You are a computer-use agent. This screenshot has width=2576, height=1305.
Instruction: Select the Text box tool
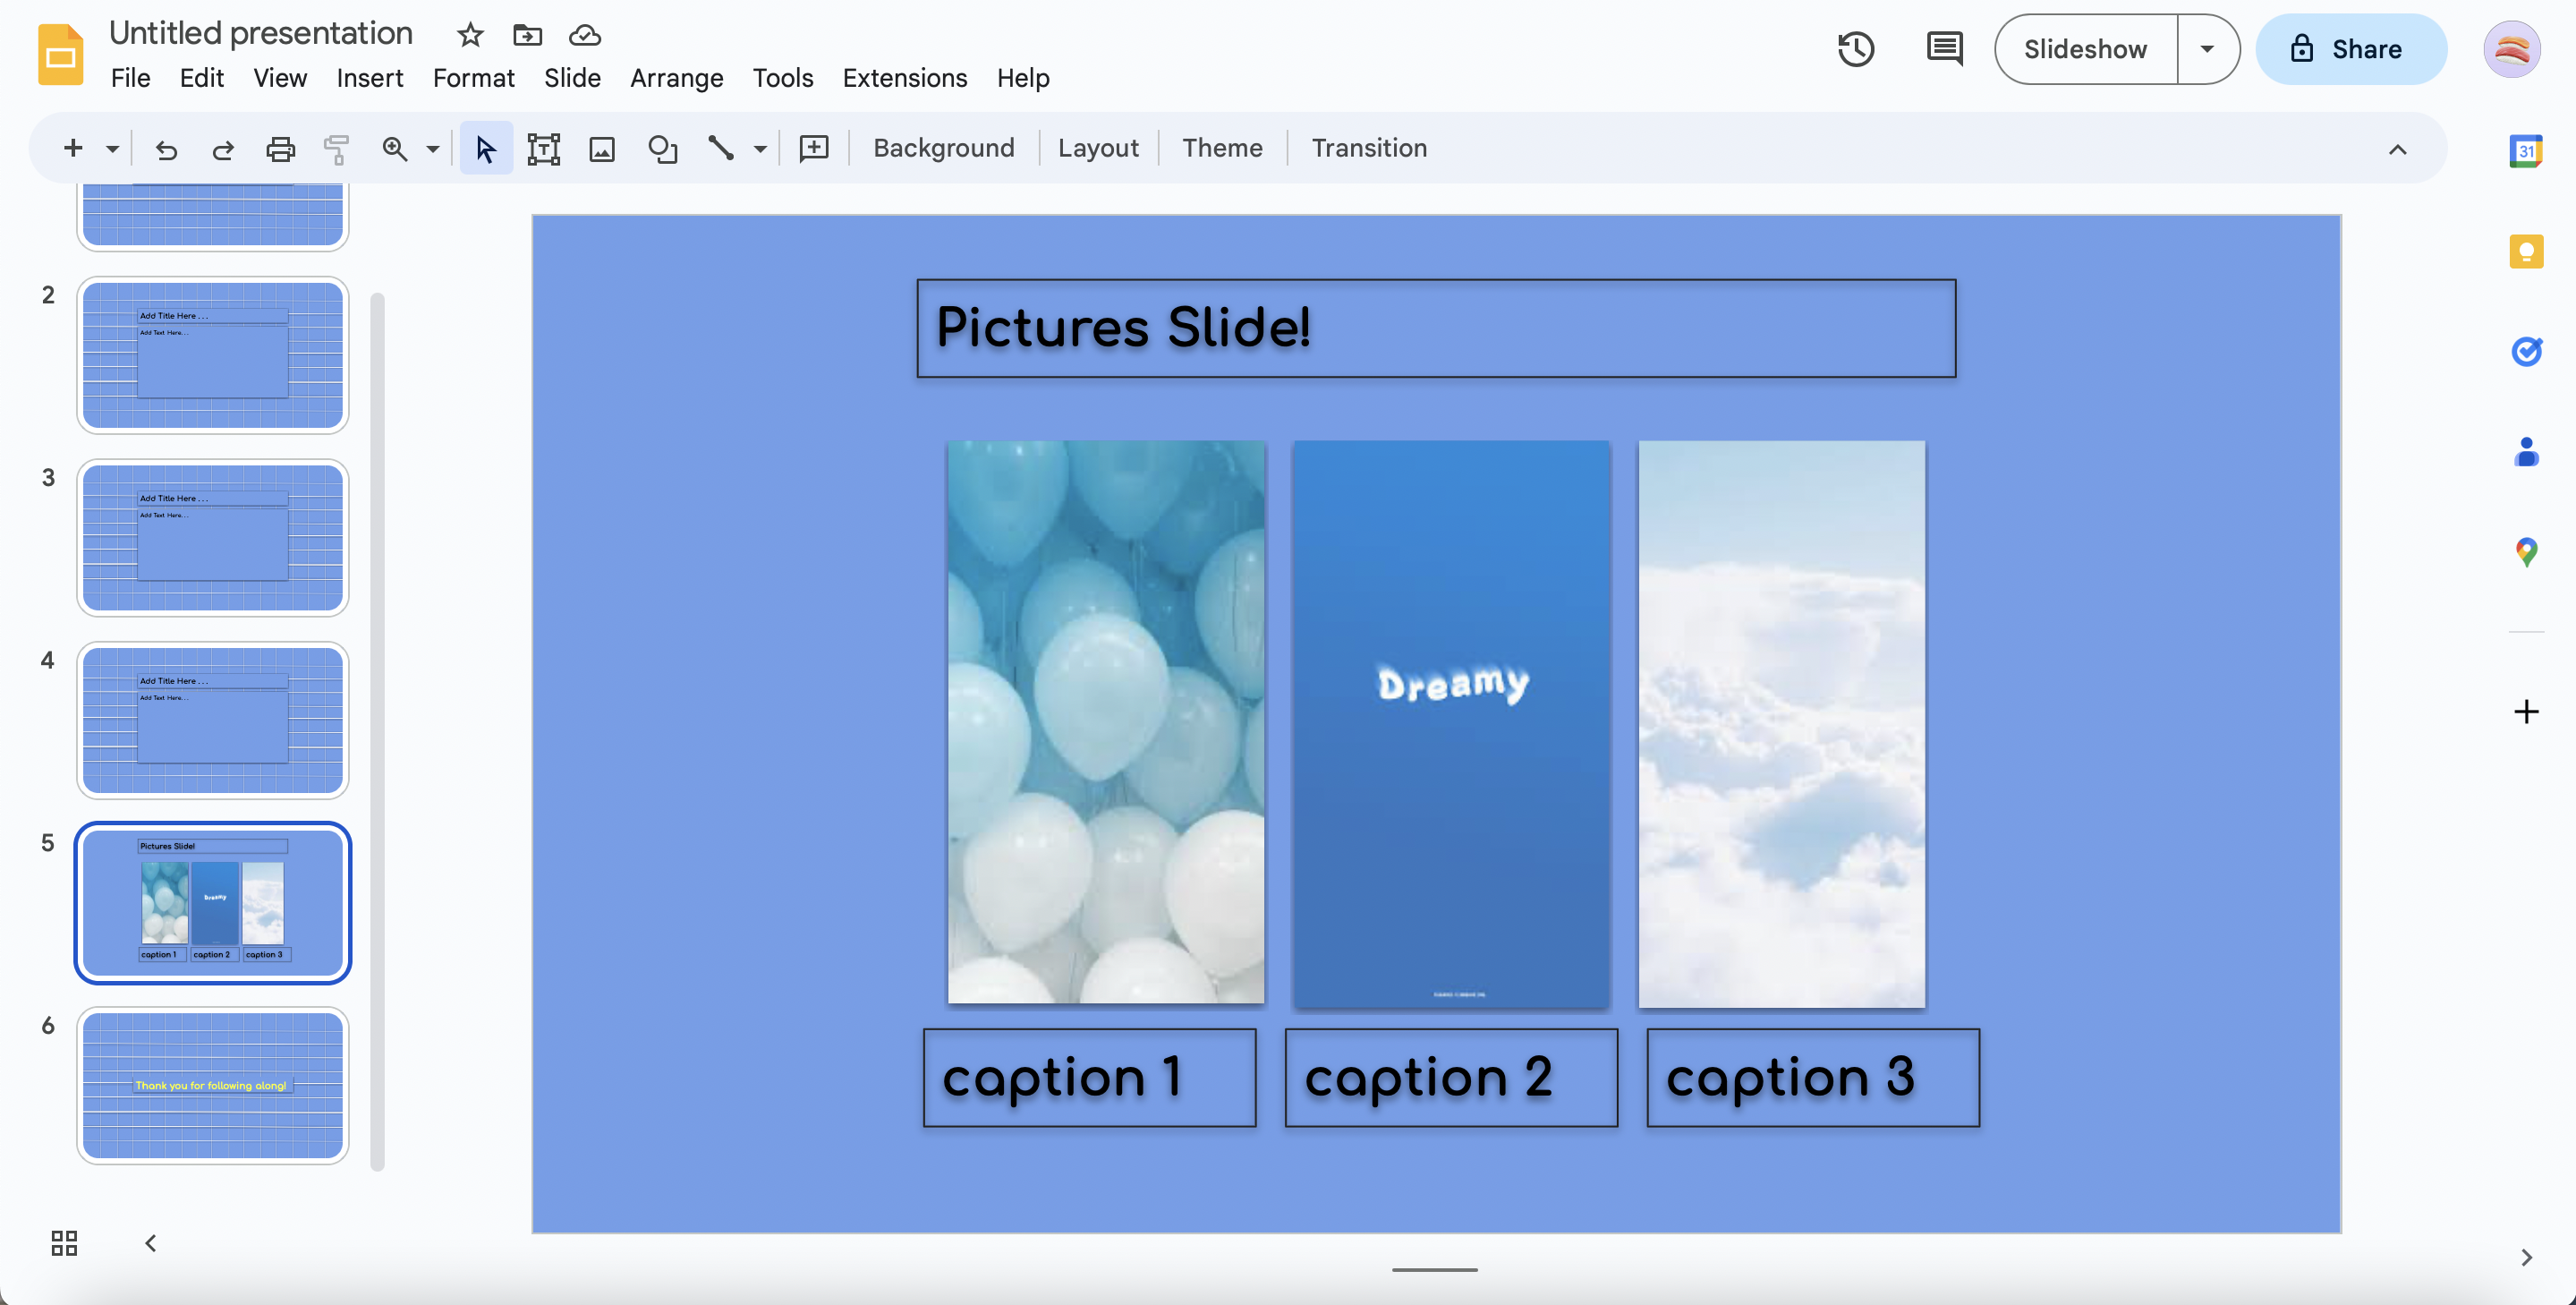[x=543, y=149]
